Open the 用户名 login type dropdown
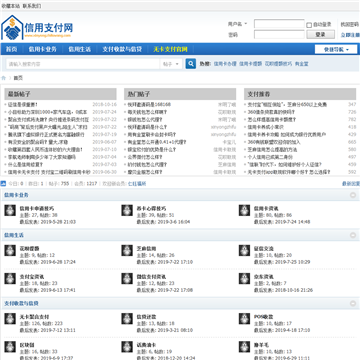The height and width of the screenshot is (360, 360). 238,24
